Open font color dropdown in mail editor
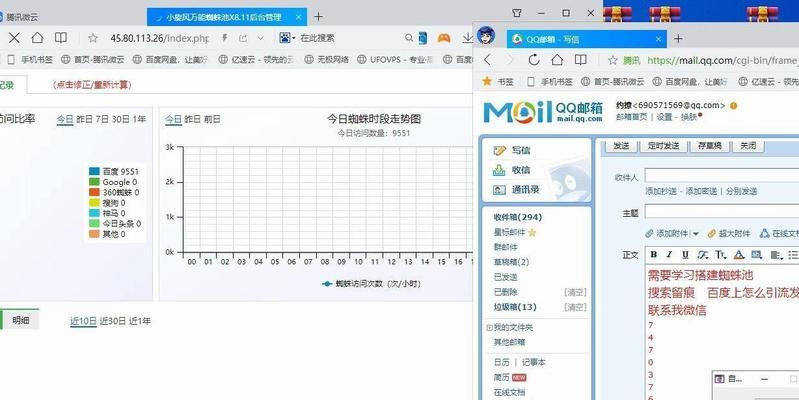799x400 pixels. (739, 255)
